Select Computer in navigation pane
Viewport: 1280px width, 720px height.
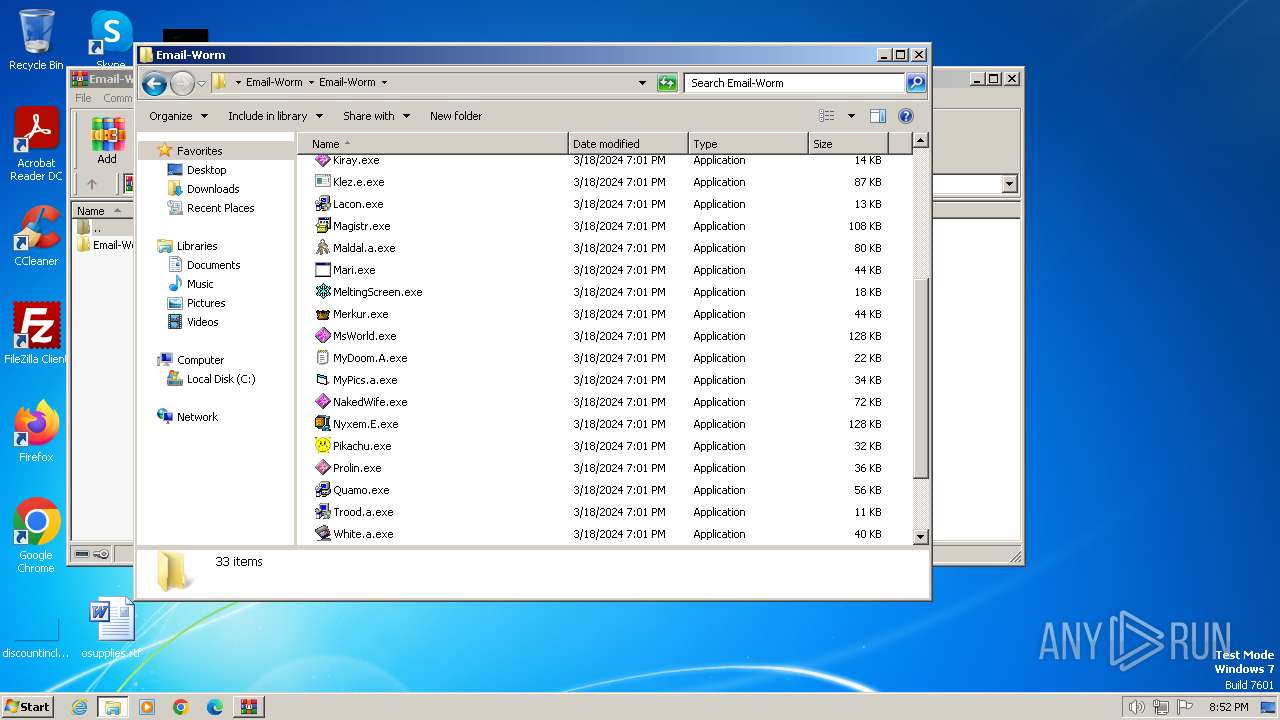tap(200, 360)
